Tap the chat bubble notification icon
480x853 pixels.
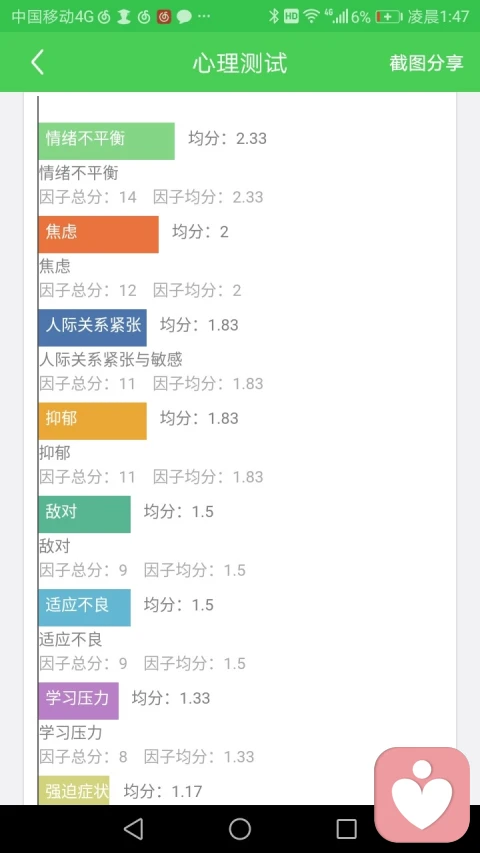(x=184, y=17)
